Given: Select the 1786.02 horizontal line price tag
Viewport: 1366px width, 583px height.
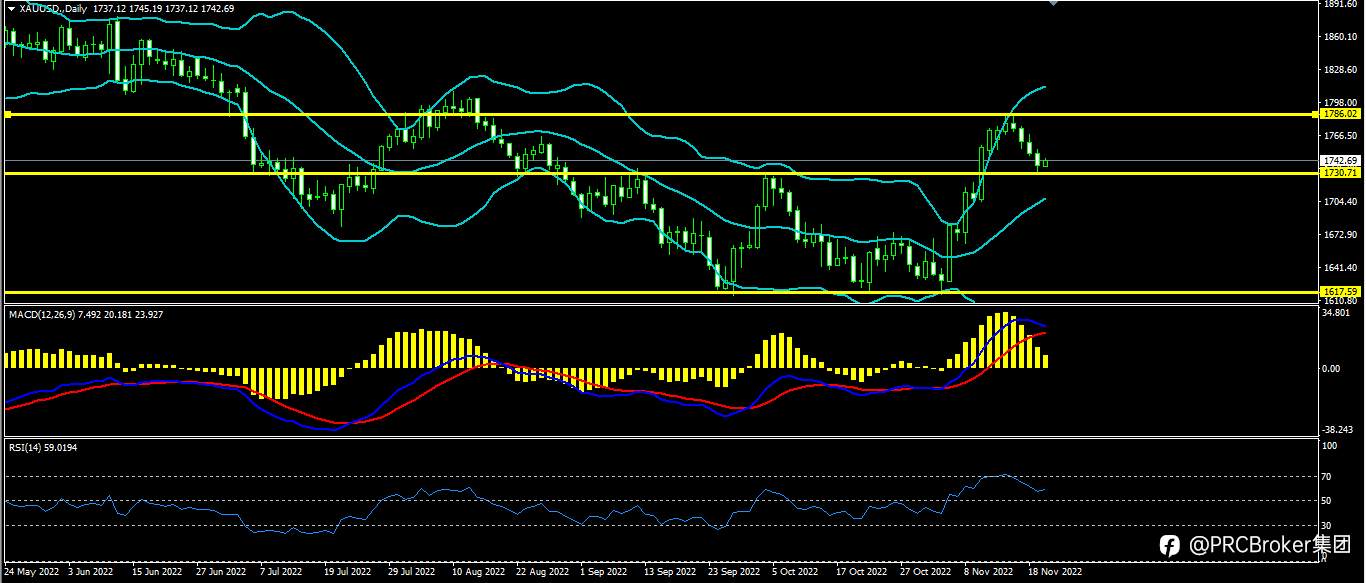Looking at the screenshot, I should (x=1338, y=115).
